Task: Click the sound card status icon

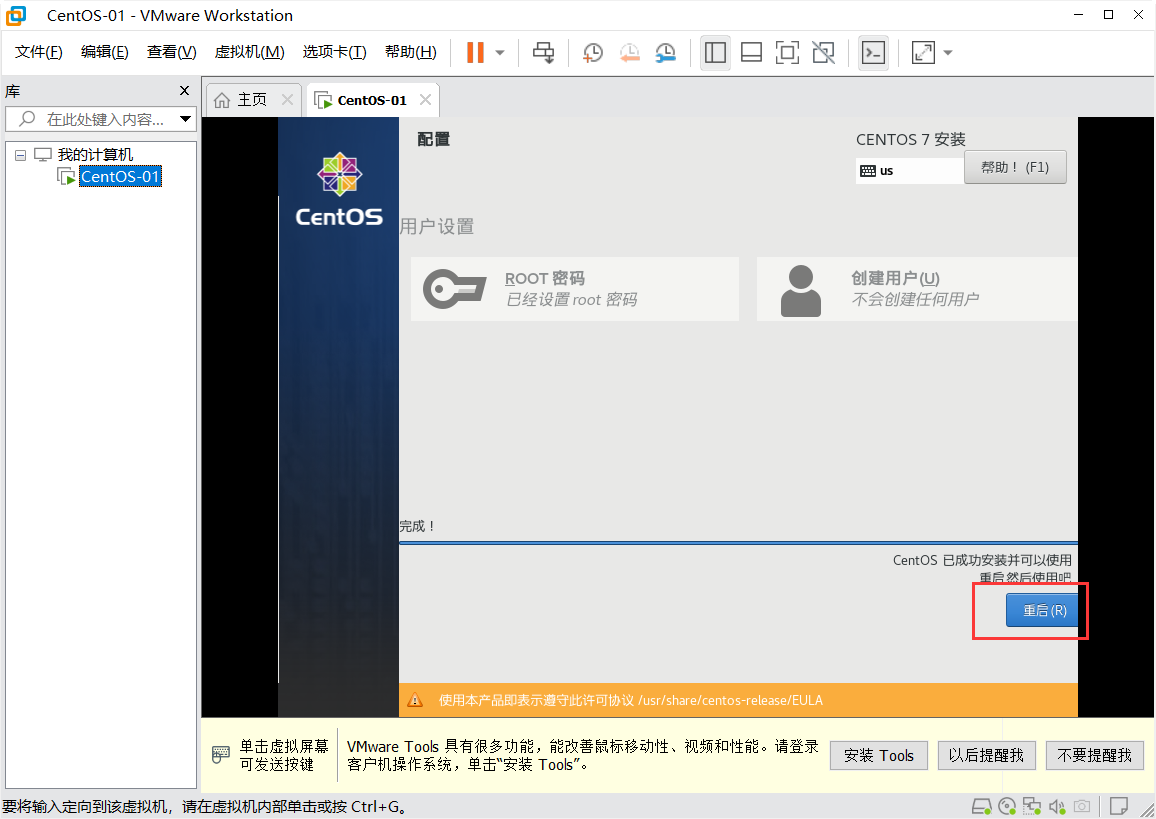Action: click(x=1057, y=806)
